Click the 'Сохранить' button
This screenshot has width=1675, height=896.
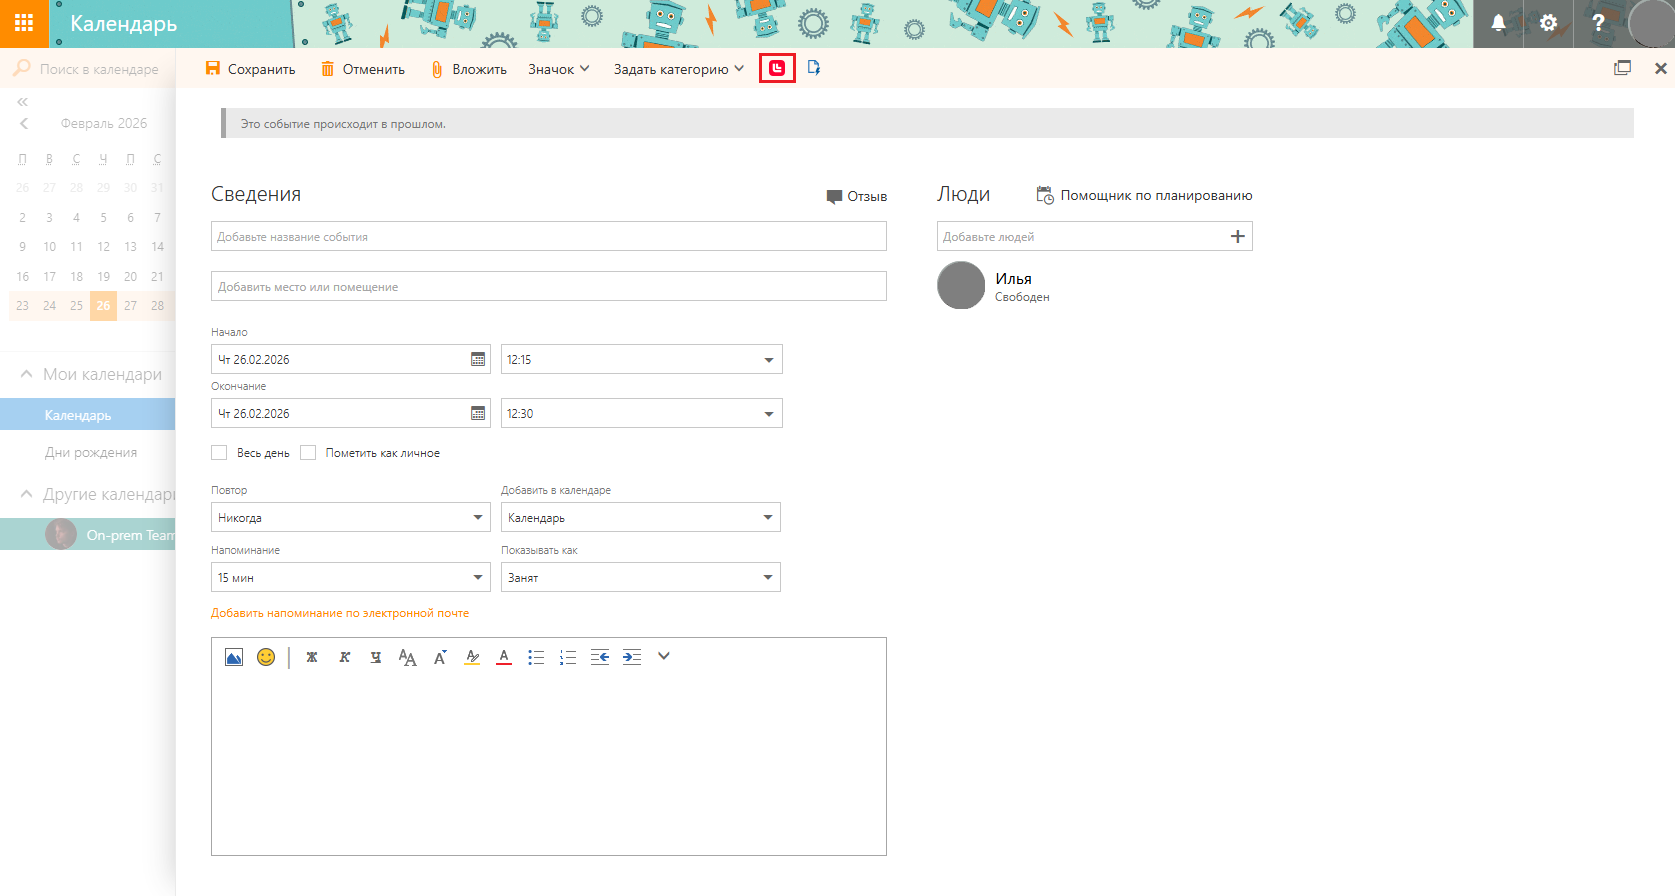coord(250,69)
